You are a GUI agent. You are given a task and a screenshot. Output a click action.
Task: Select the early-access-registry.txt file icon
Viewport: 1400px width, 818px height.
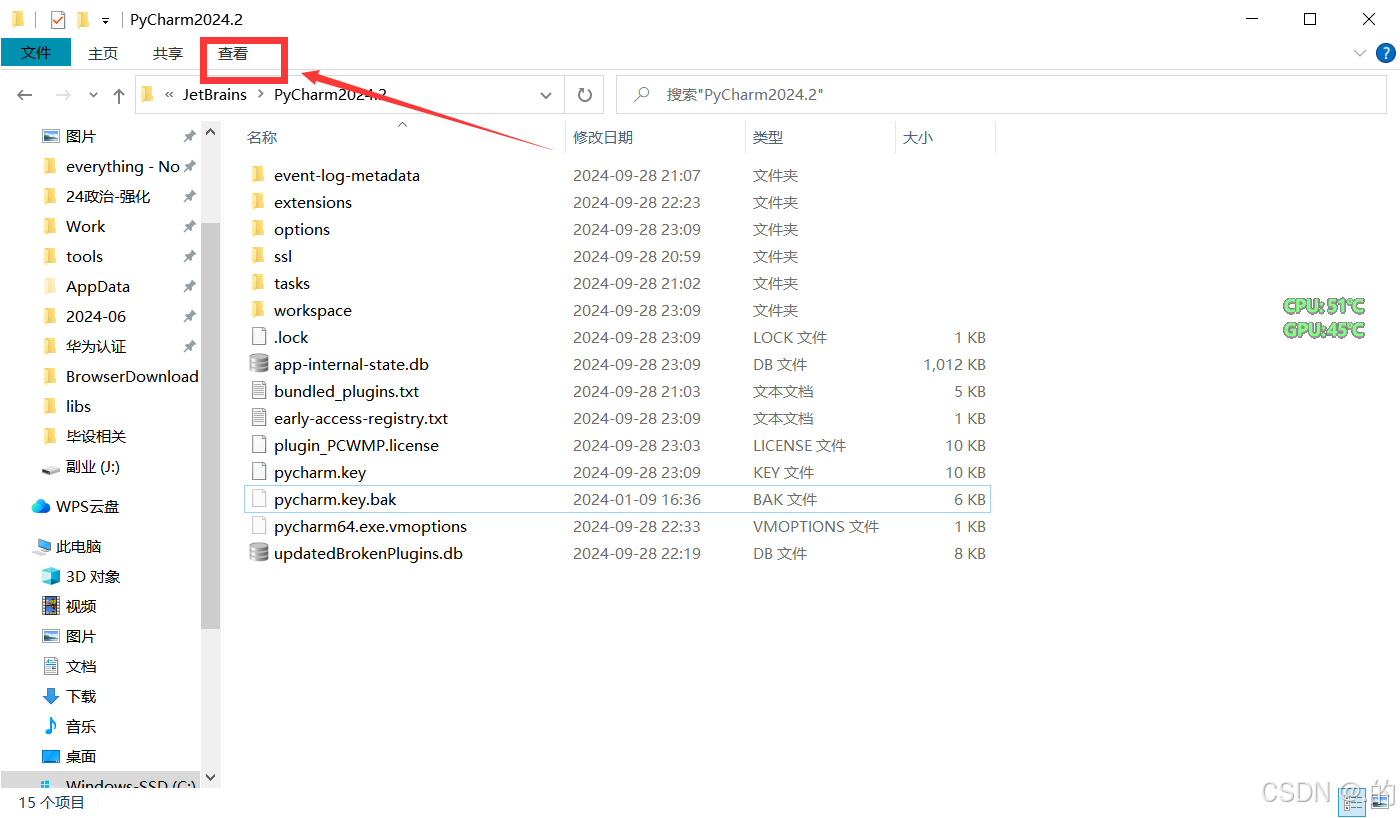258,418
